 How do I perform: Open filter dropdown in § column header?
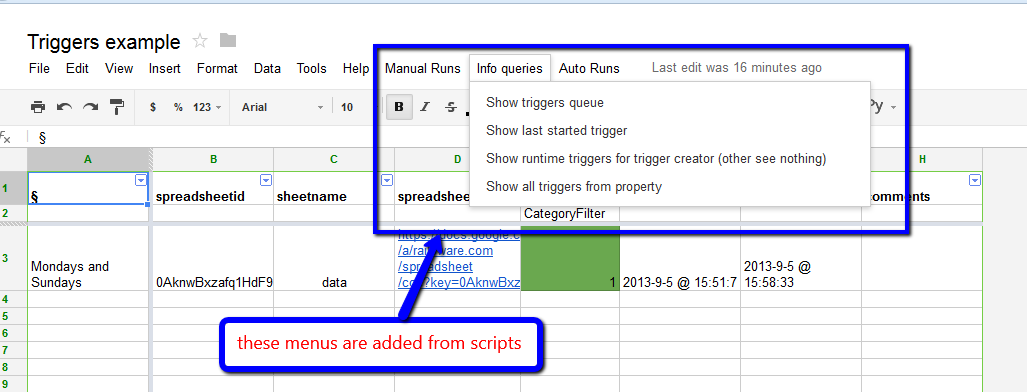click(x=140, y=180)
